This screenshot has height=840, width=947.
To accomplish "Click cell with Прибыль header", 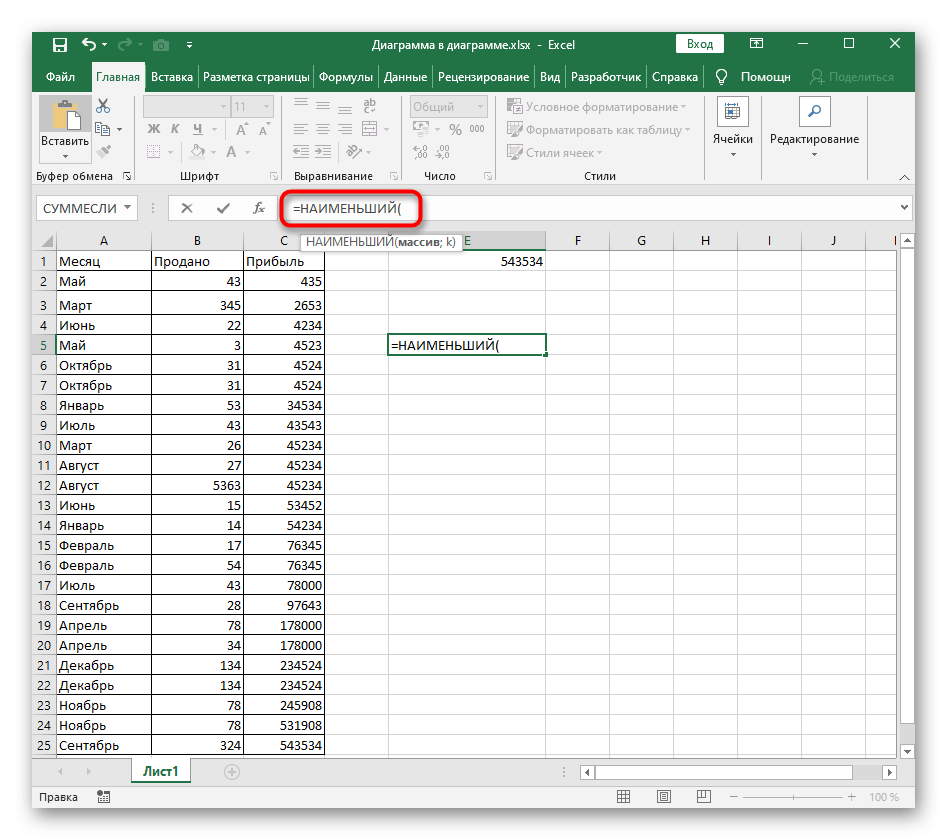I will click(x=284, y=261).
